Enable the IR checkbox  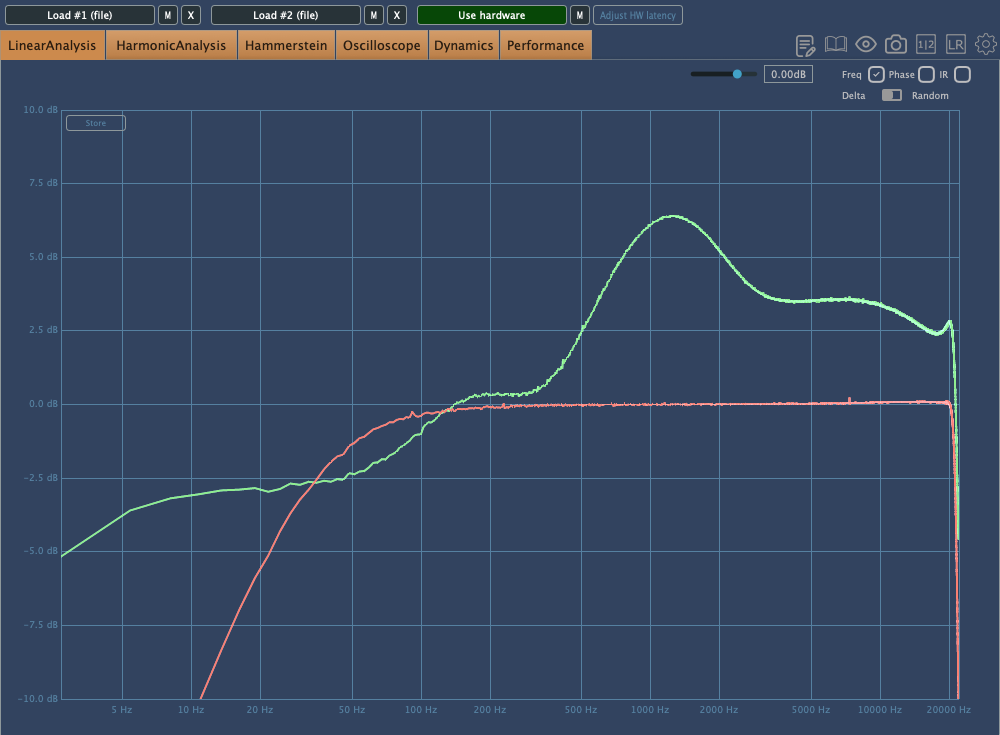[x=962, y=75]
